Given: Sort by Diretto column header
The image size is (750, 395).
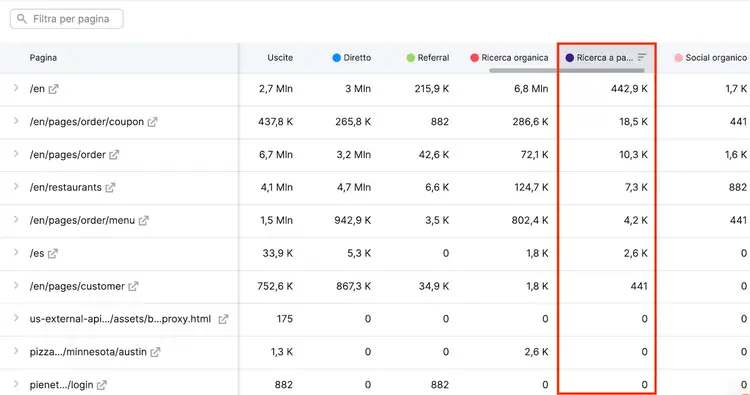Looking at the screenshot, I should pos(357,58).
